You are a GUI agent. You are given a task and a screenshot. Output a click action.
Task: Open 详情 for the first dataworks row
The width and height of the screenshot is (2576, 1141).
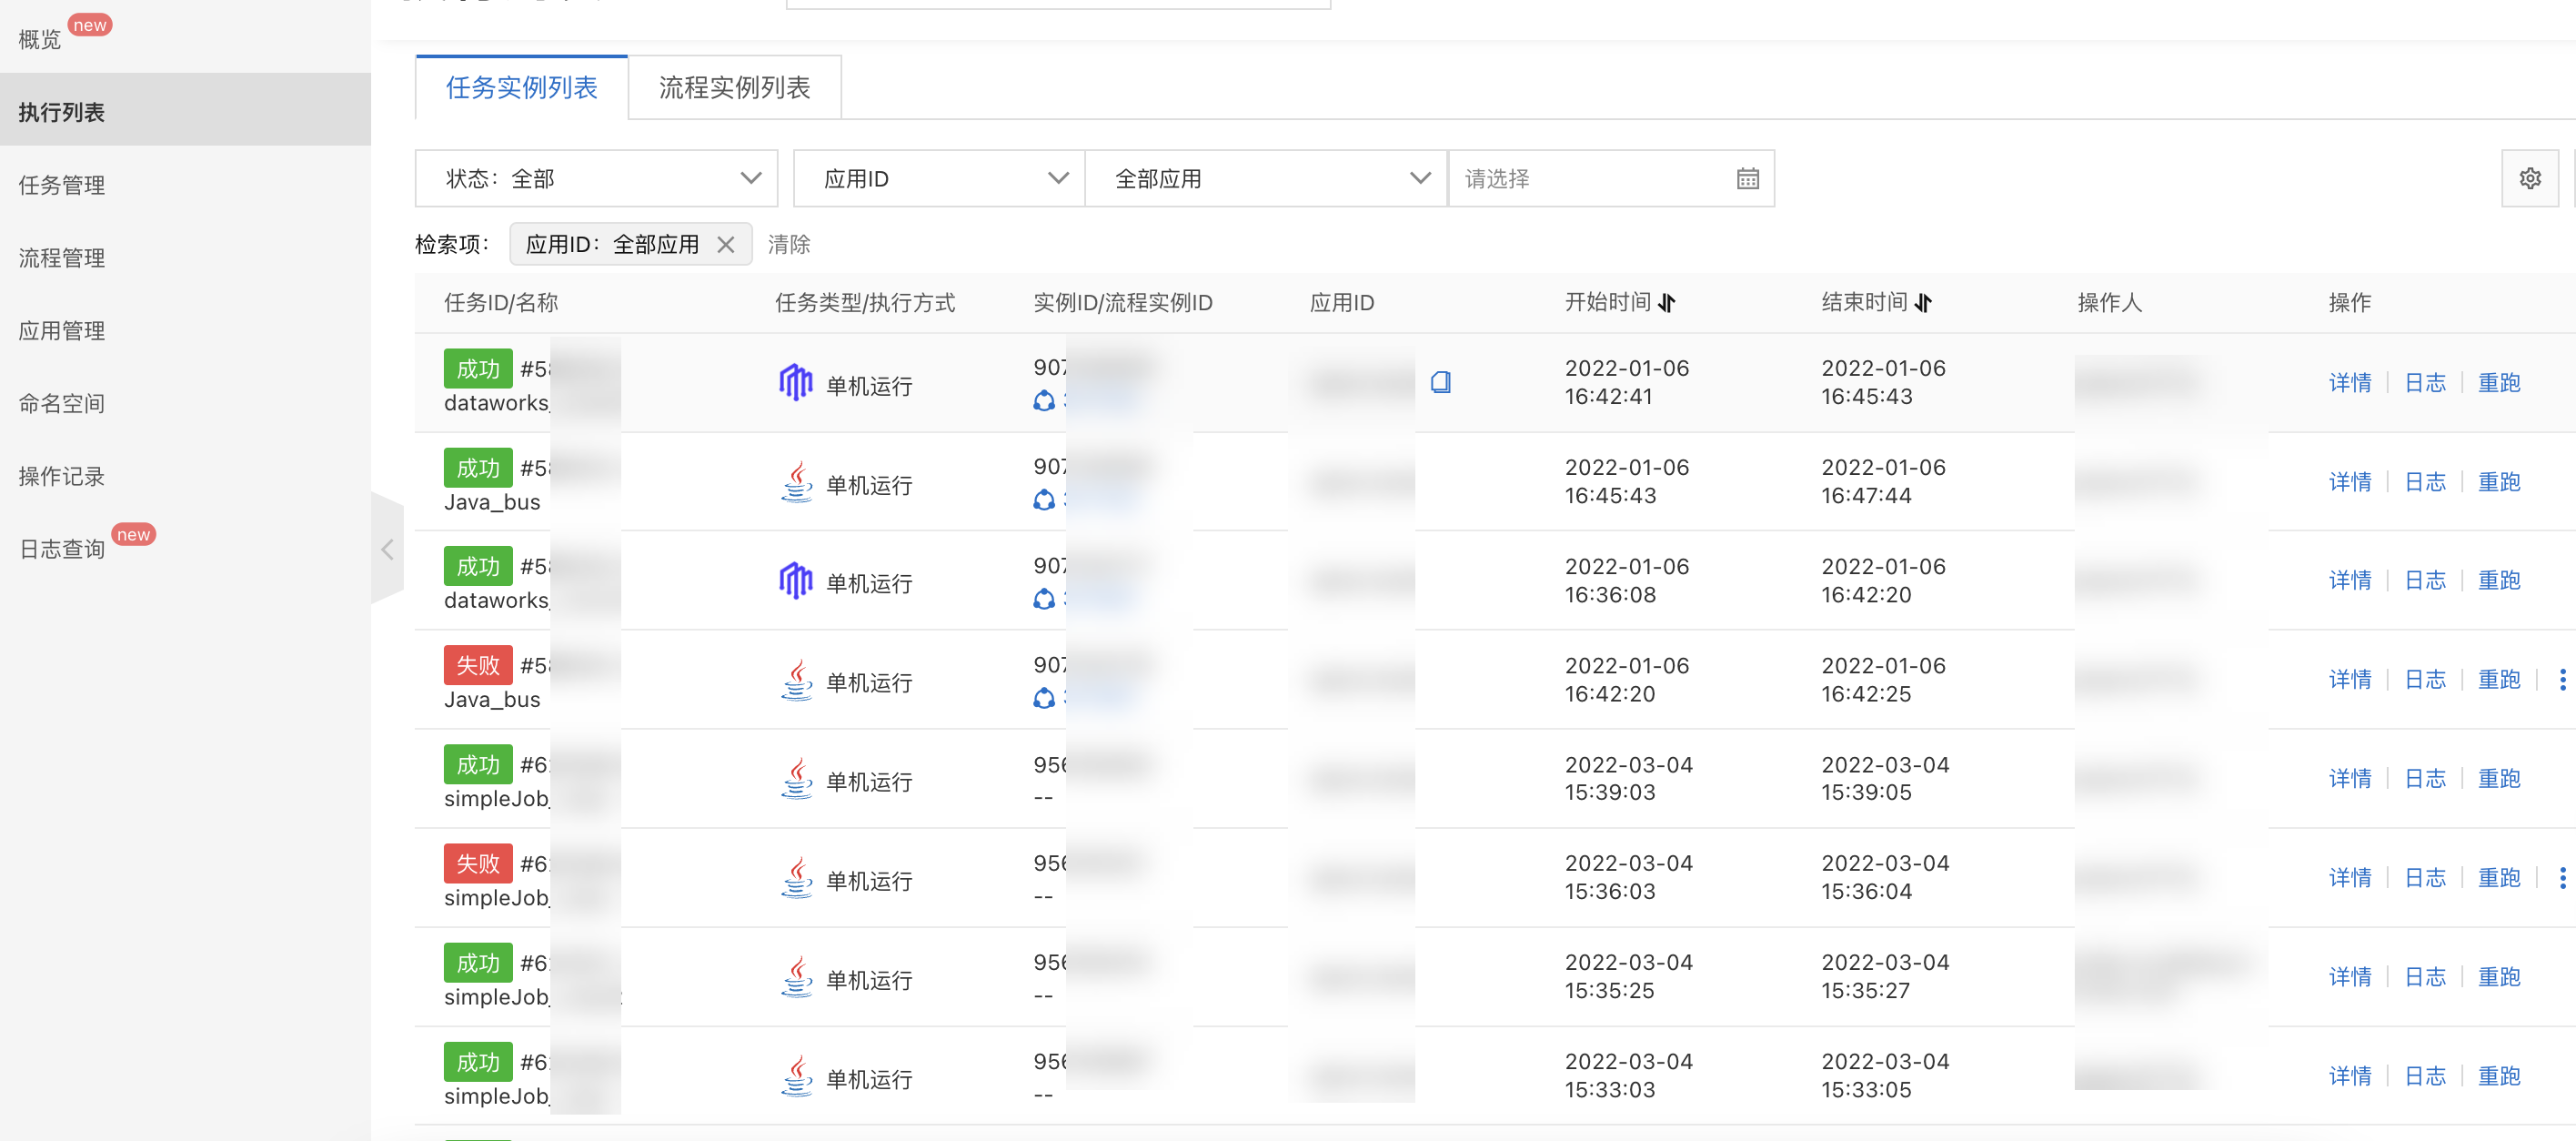(x=2350, y=383)
